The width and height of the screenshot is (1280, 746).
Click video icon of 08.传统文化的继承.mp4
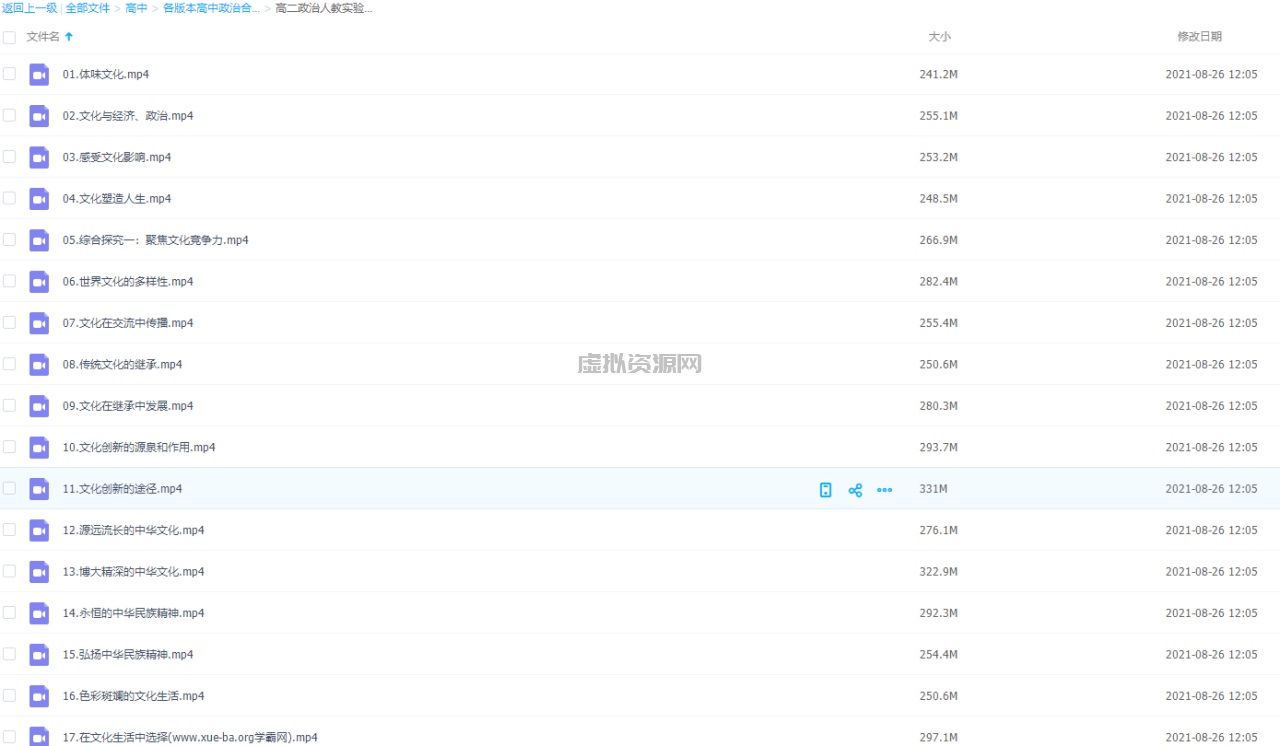tap(39, 364)
